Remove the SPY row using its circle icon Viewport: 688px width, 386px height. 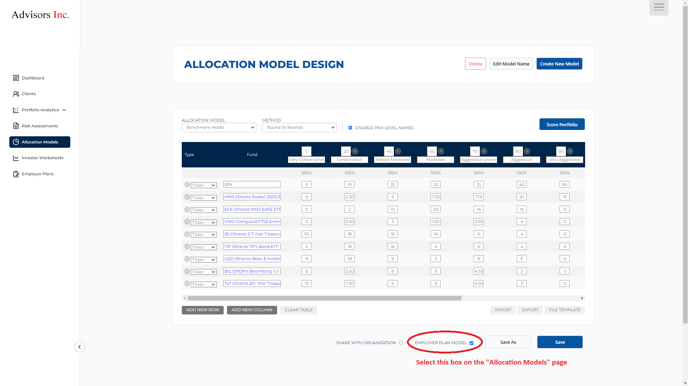pos(186,185)
